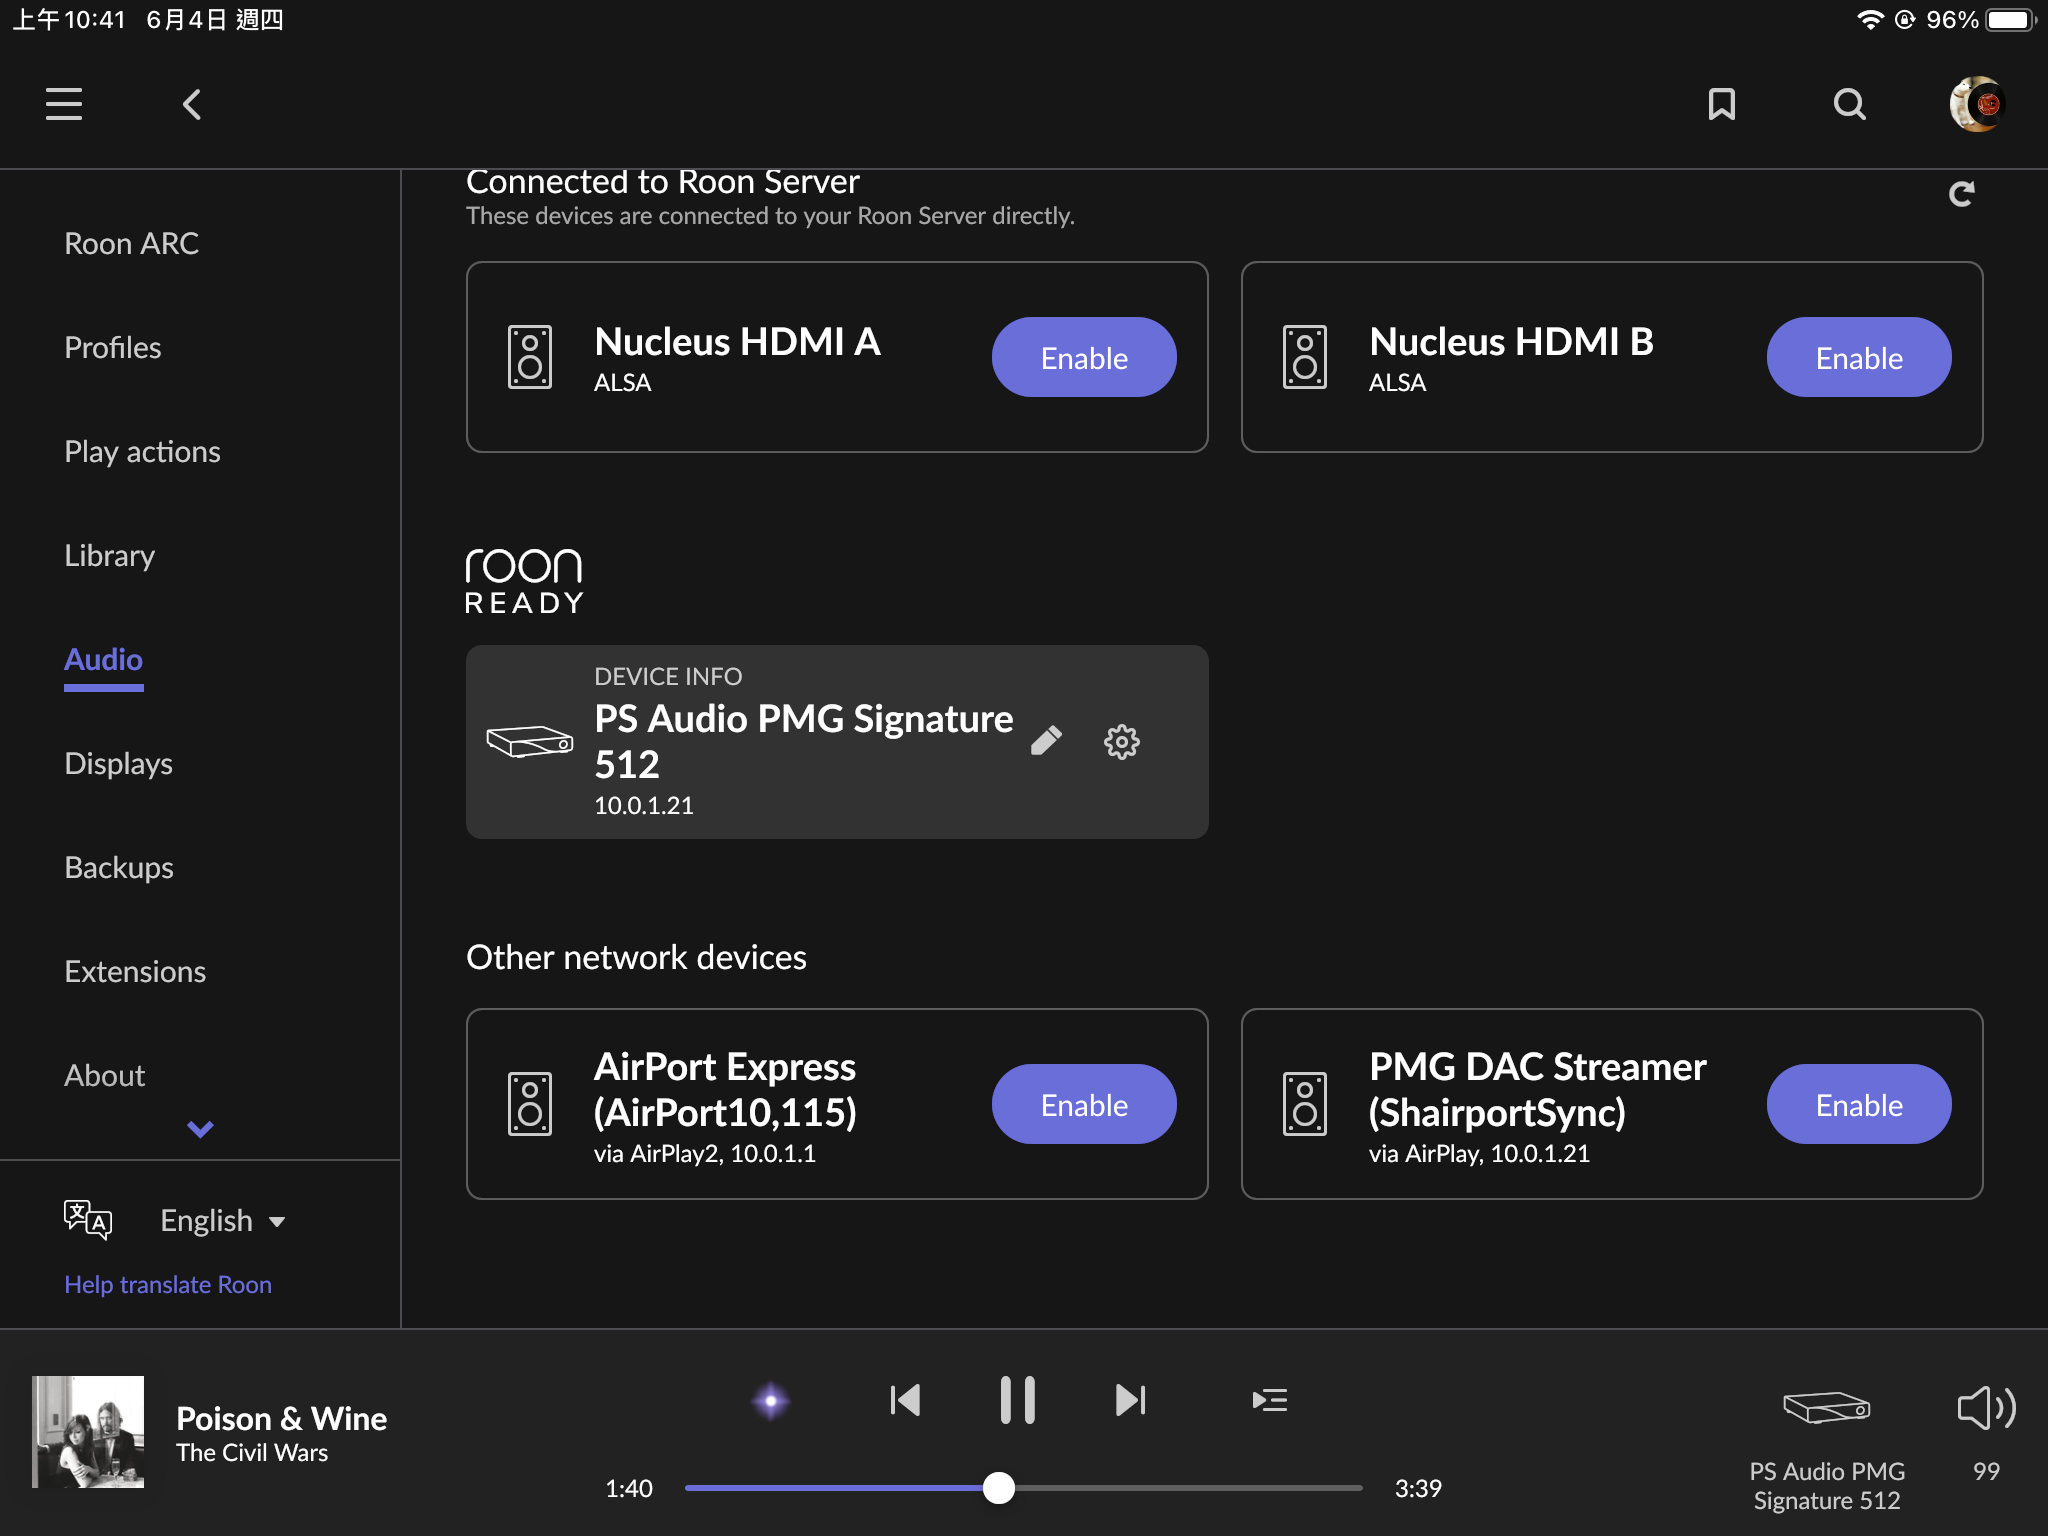Viewport: 2048px width, 1536px height.
Task: Click the Poison & Wine track title
Action: click(282, 1418)
